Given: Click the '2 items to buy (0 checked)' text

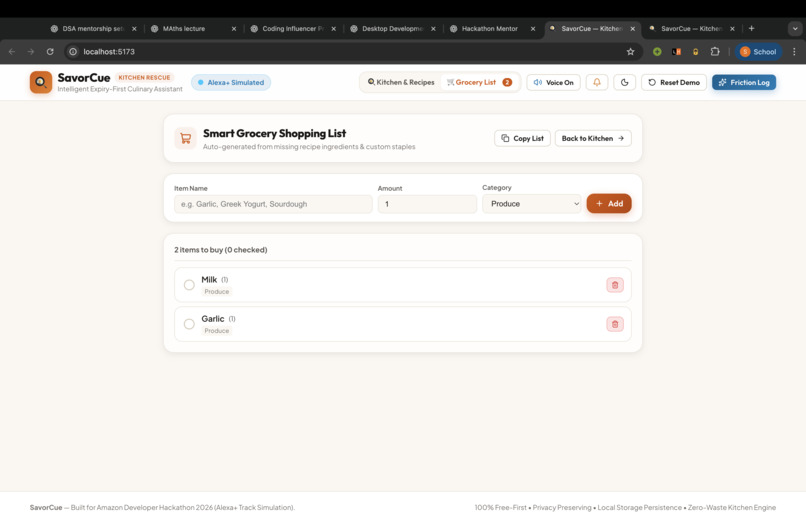Looking at the screenshot, I should click(221, 250).
